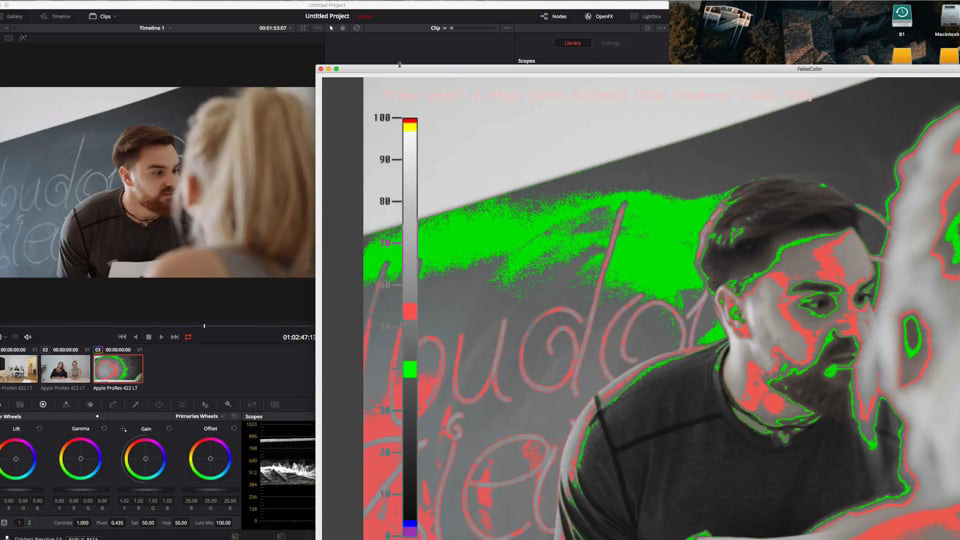
Task: Open the Color Wheels palette
Action: 43,405
